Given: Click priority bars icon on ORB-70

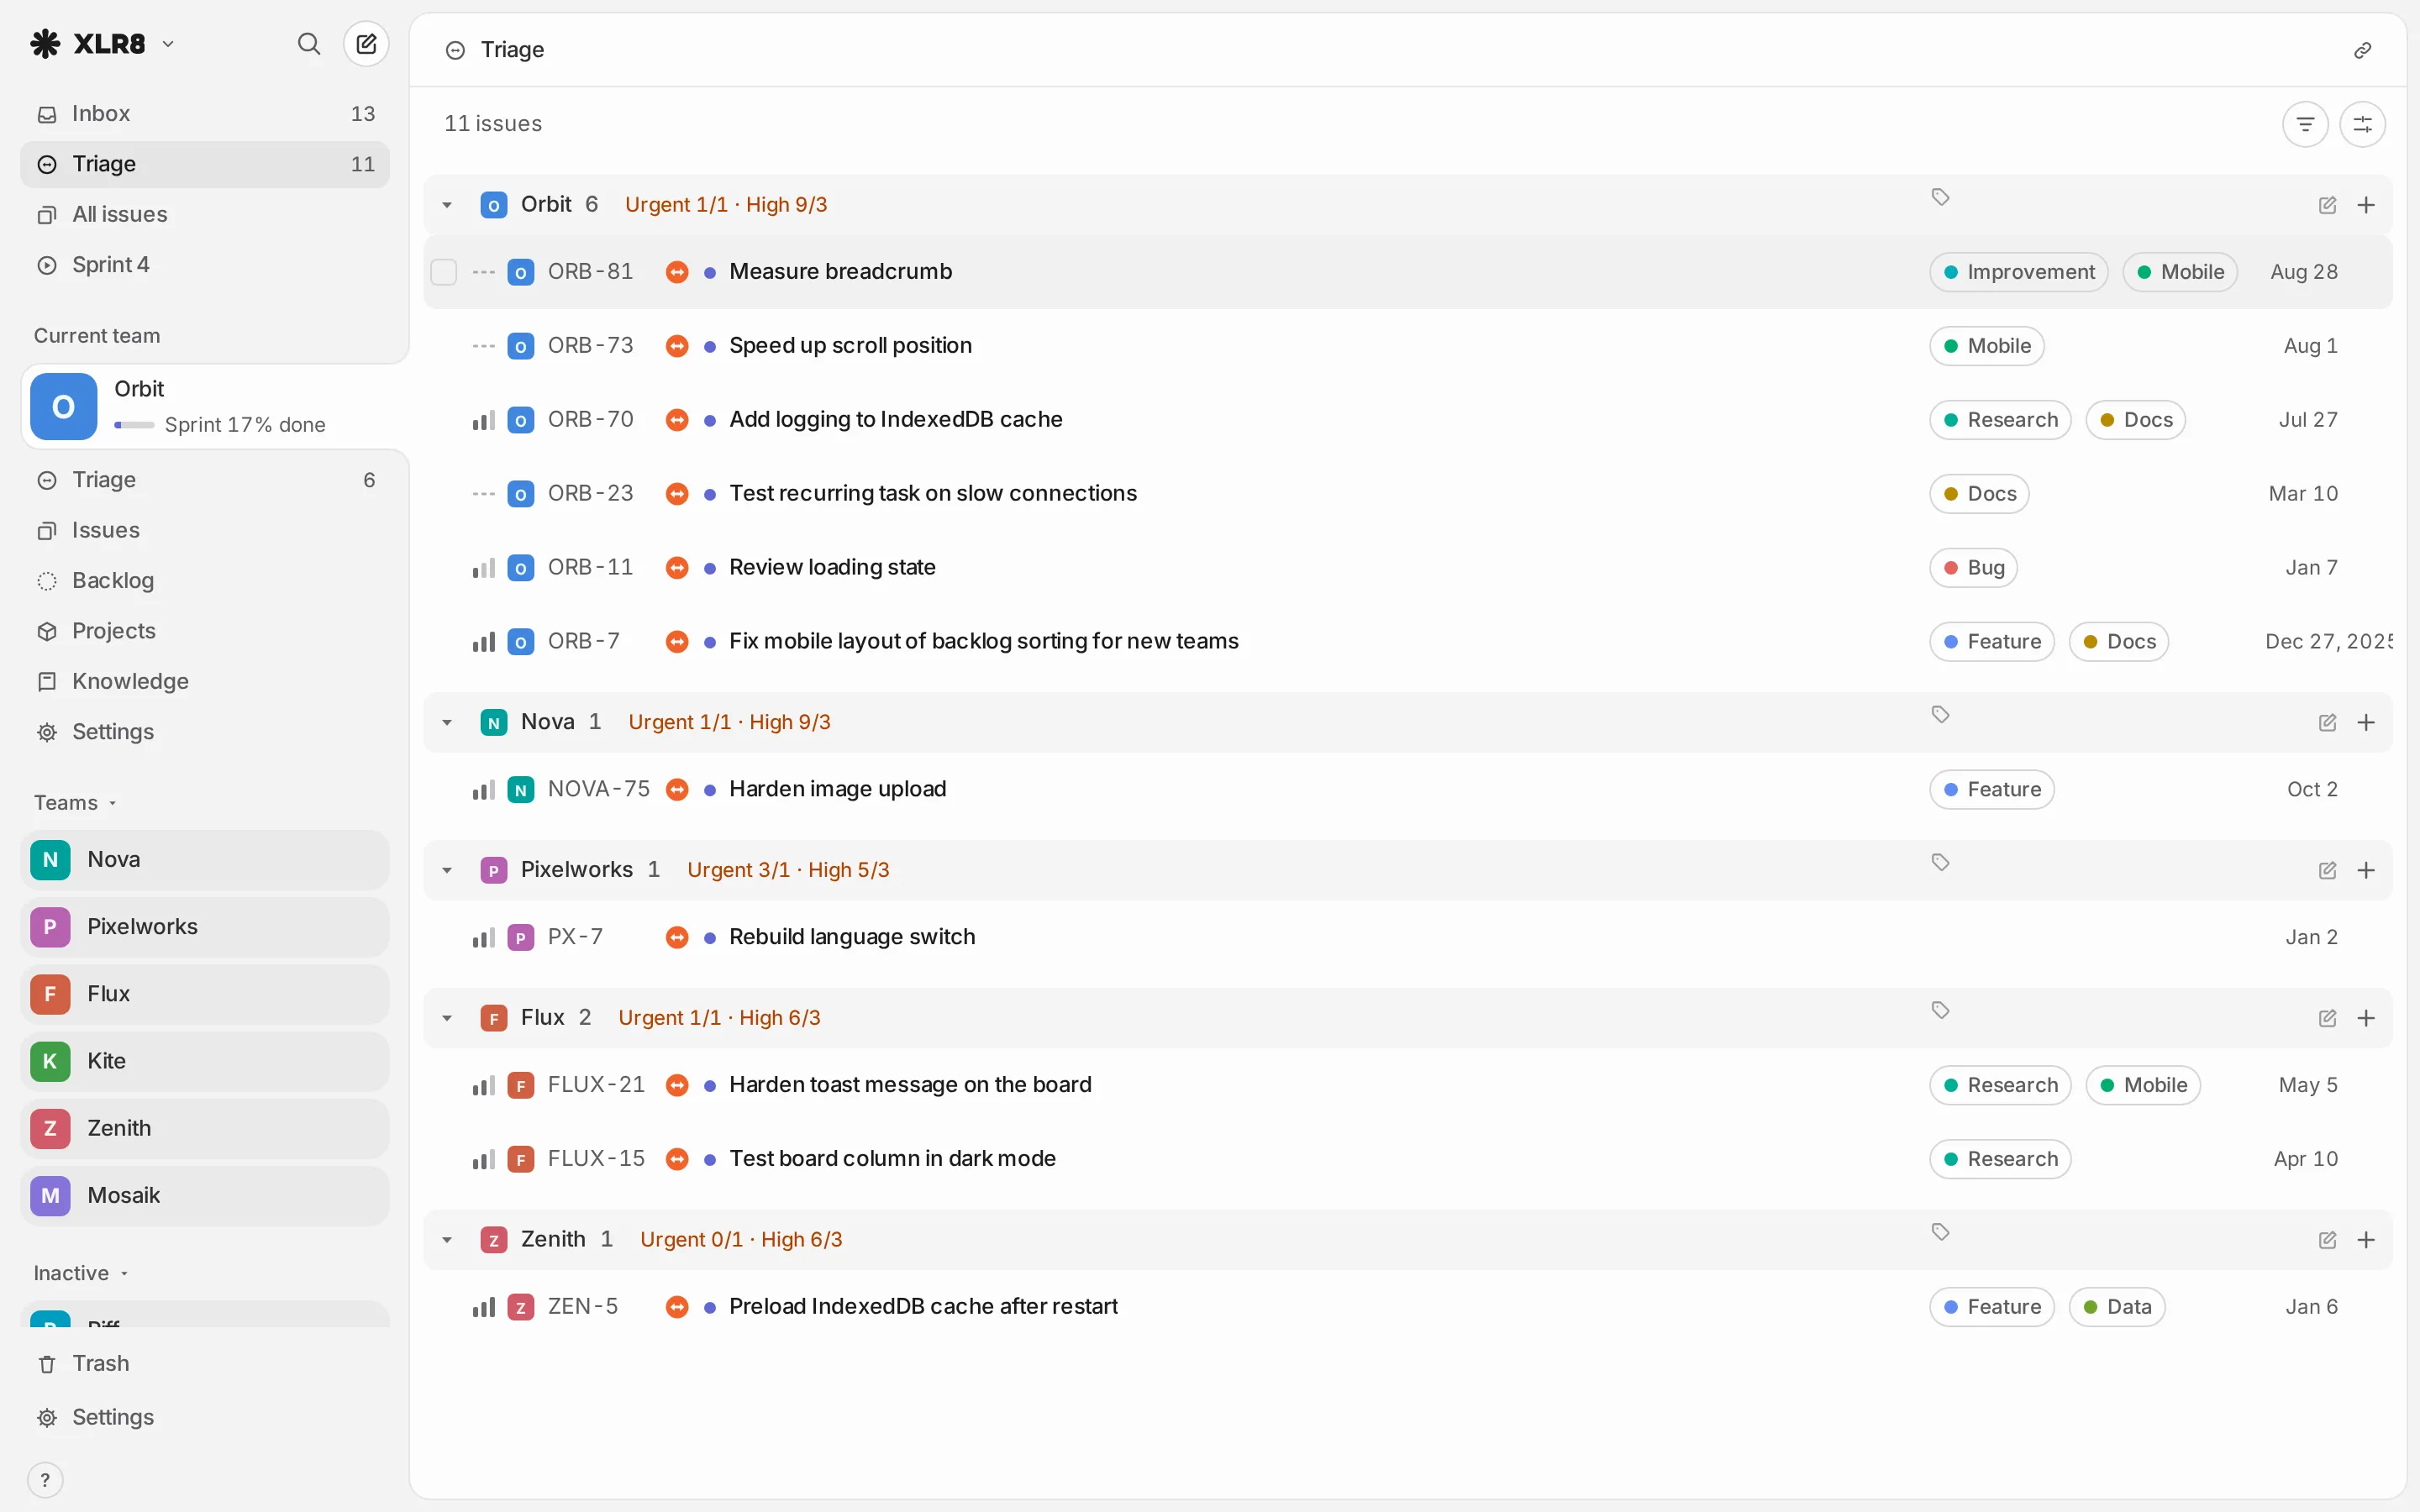Looking at the screenshot, I should pyautogui.click(x=484, y=420).
